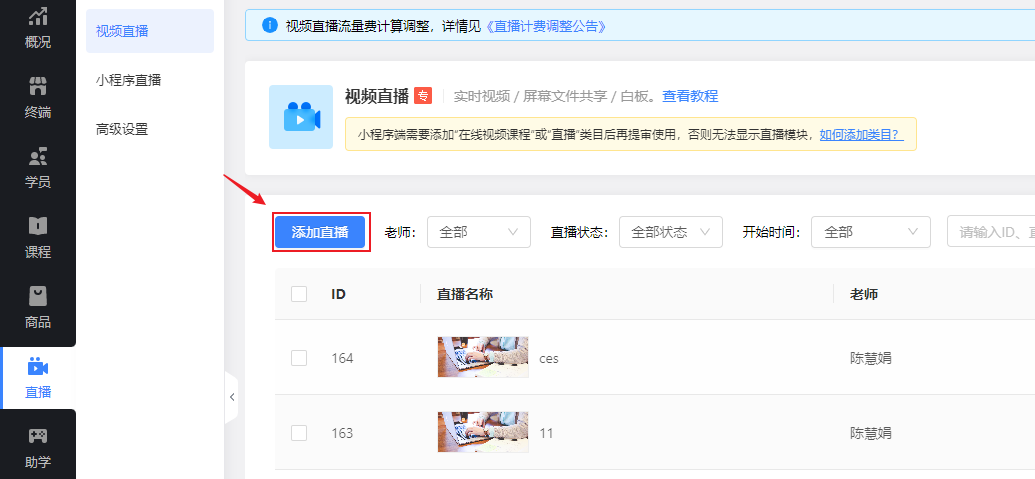Click the info icon in the notice banner
This screenshot has width=1035, height=479.
(269, 25)
